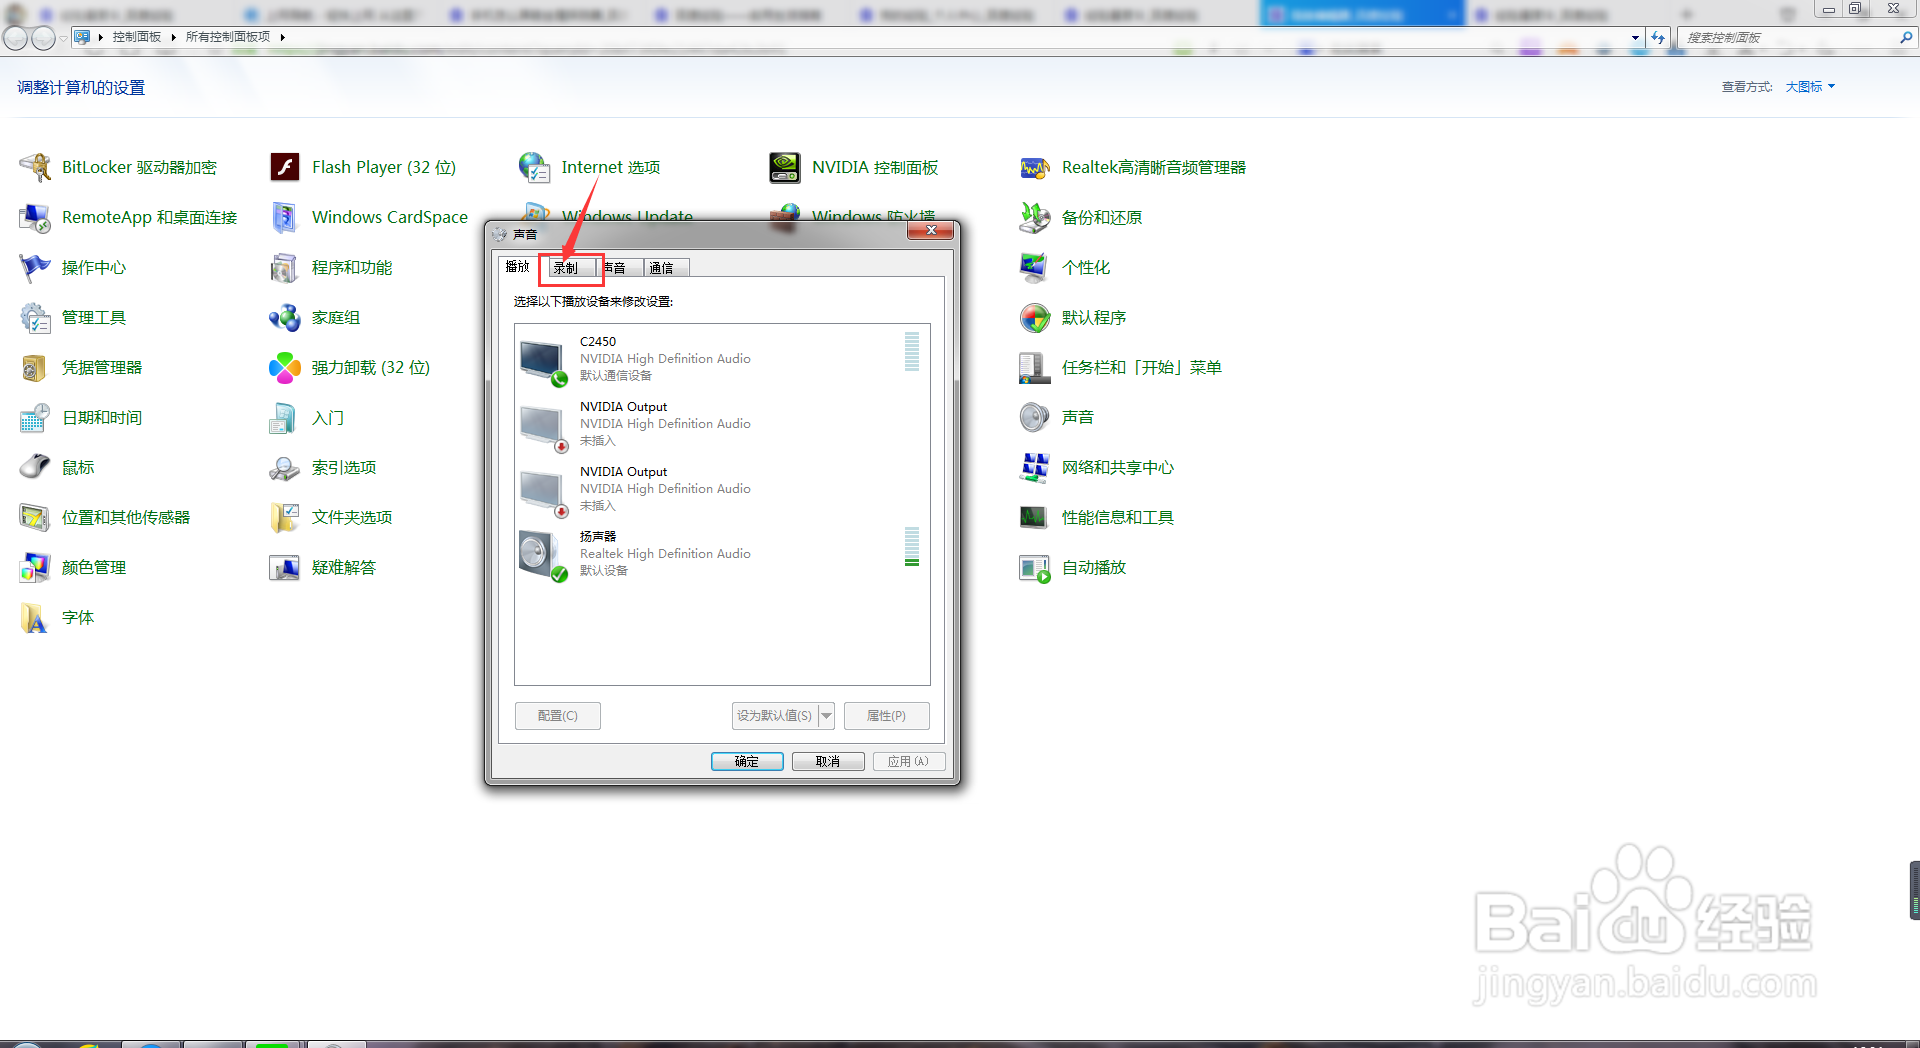This screenshot has height=1048, width=1920.
Task: Open the Internet 选项 icon
Action: 535,167
